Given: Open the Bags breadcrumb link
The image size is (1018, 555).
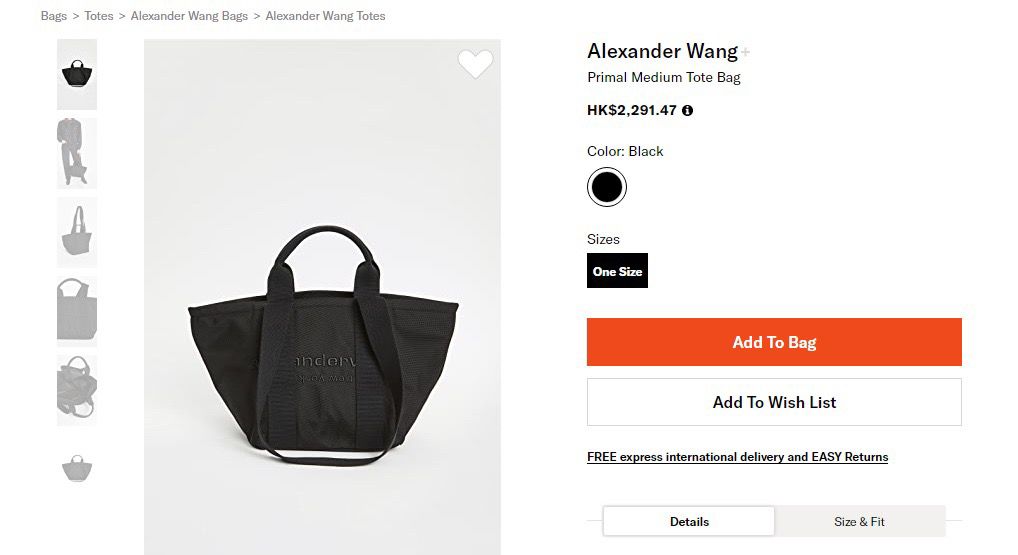Looking at the screenshot, I should point(54,16).
